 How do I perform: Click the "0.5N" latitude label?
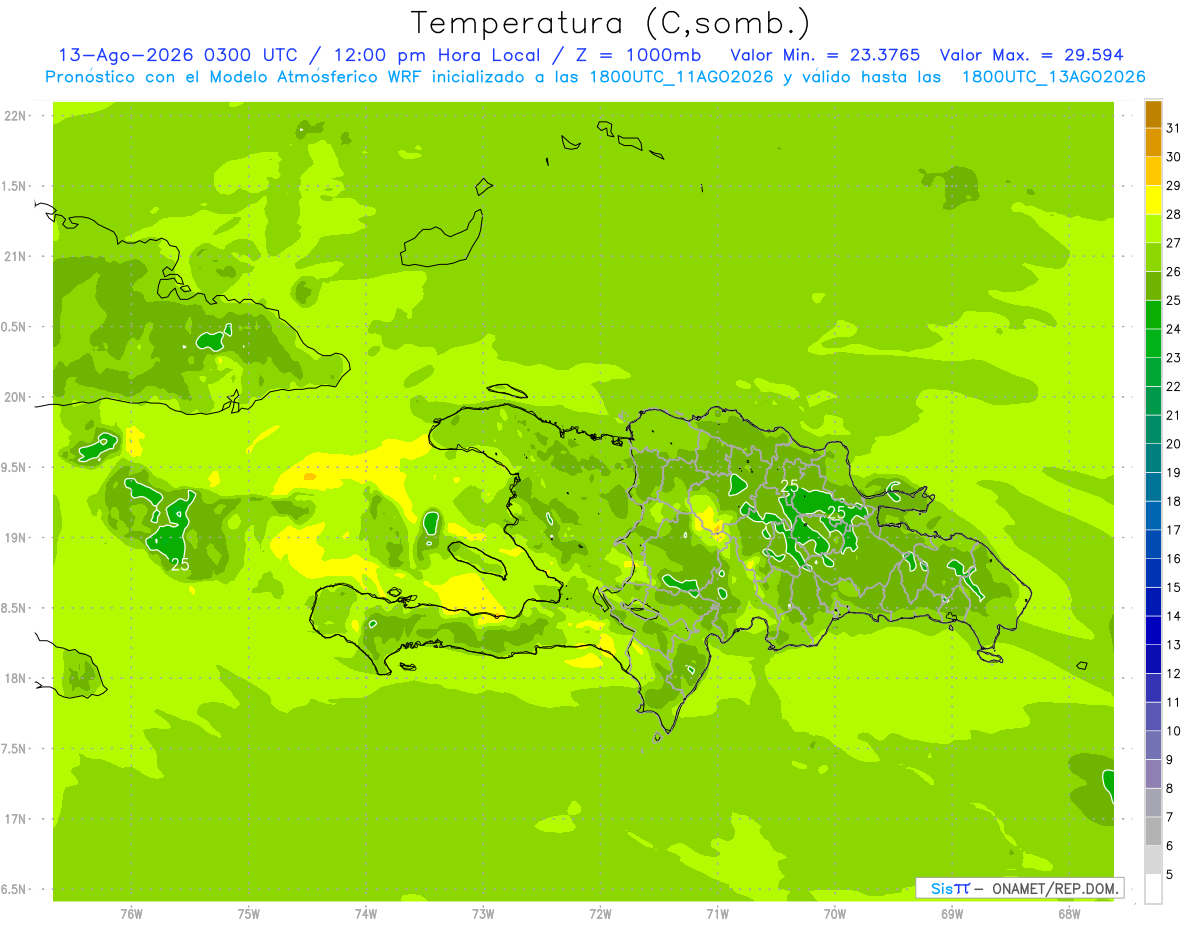pos(15,327)
